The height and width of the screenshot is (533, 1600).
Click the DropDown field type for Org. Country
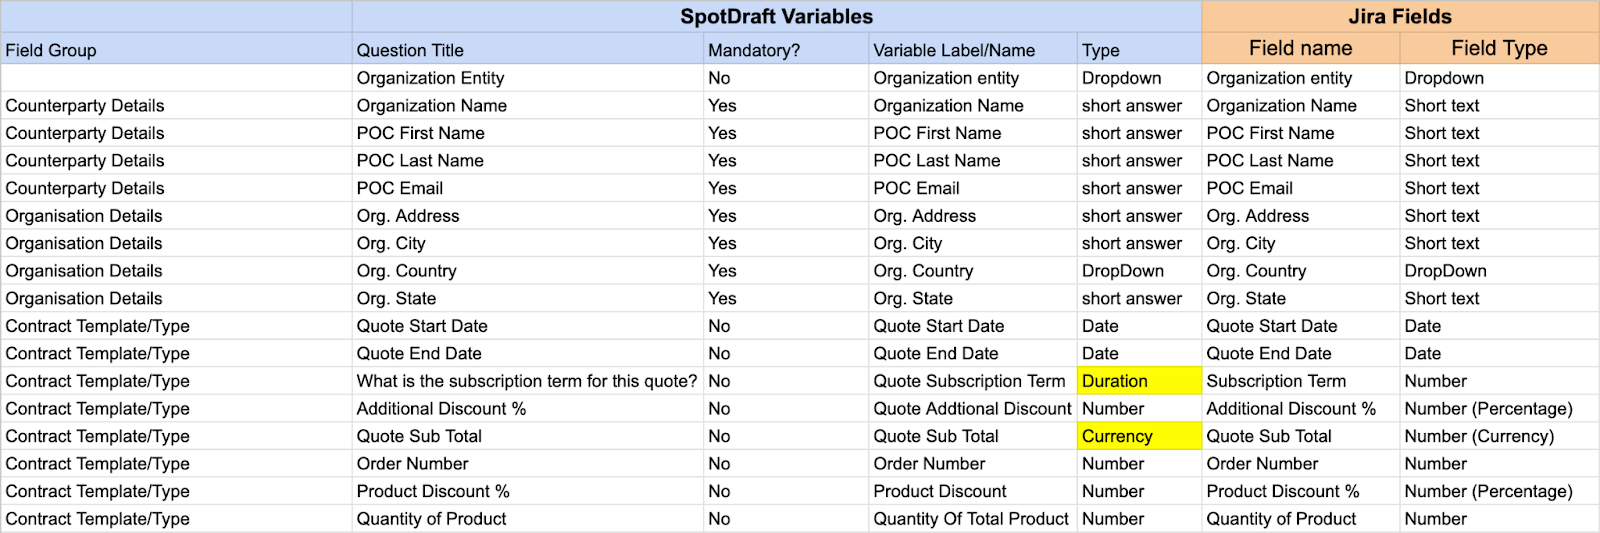click(1445, 271)
